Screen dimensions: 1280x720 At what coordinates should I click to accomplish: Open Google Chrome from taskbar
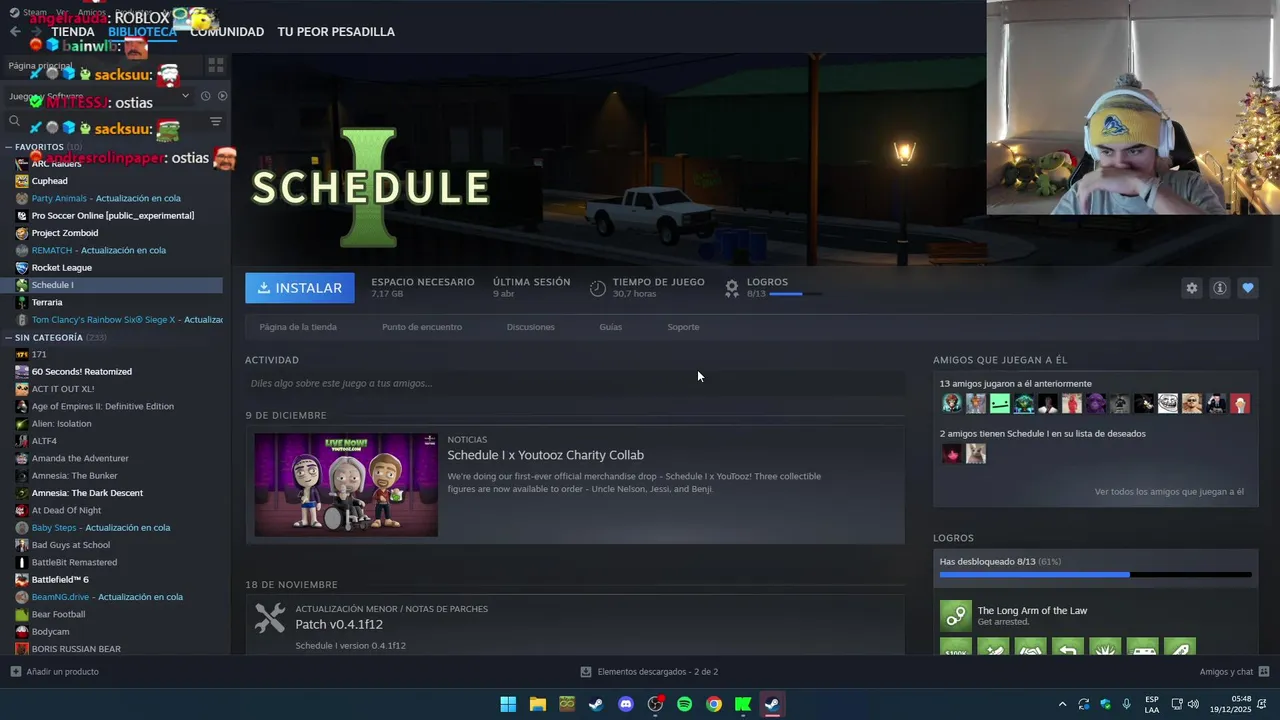coord(713,704)
